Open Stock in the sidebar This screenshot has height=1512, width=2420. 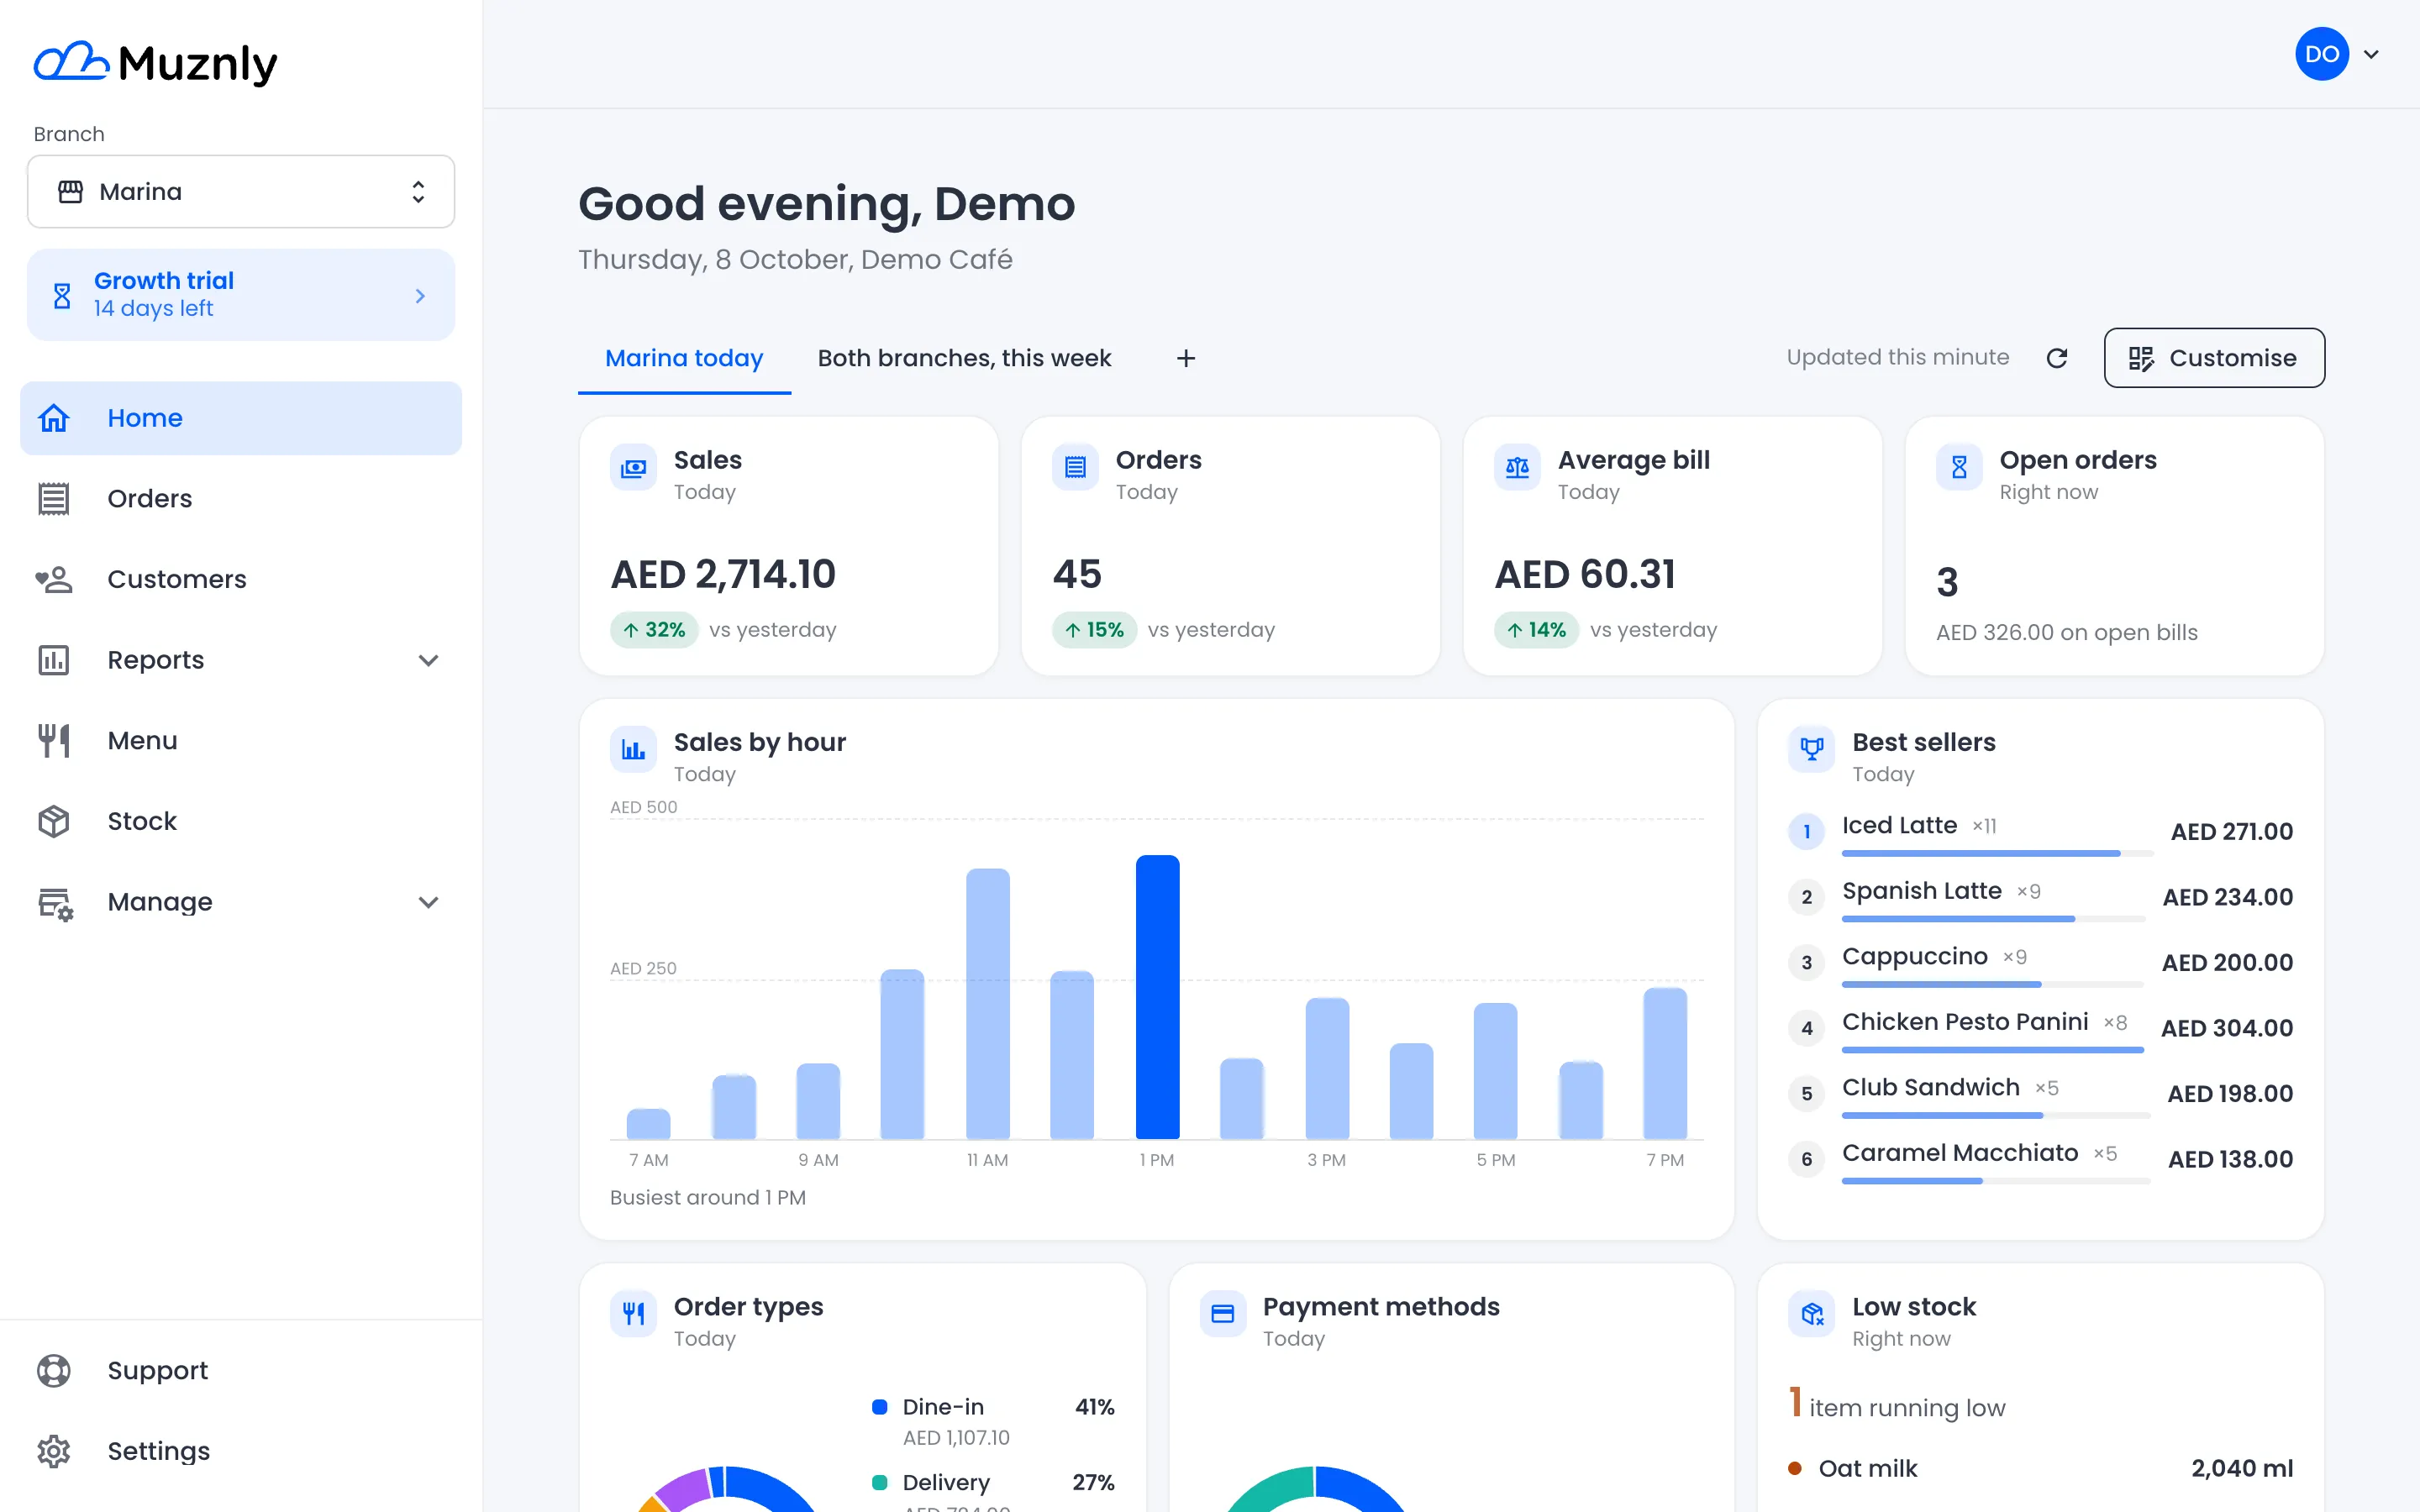point(241,821)
